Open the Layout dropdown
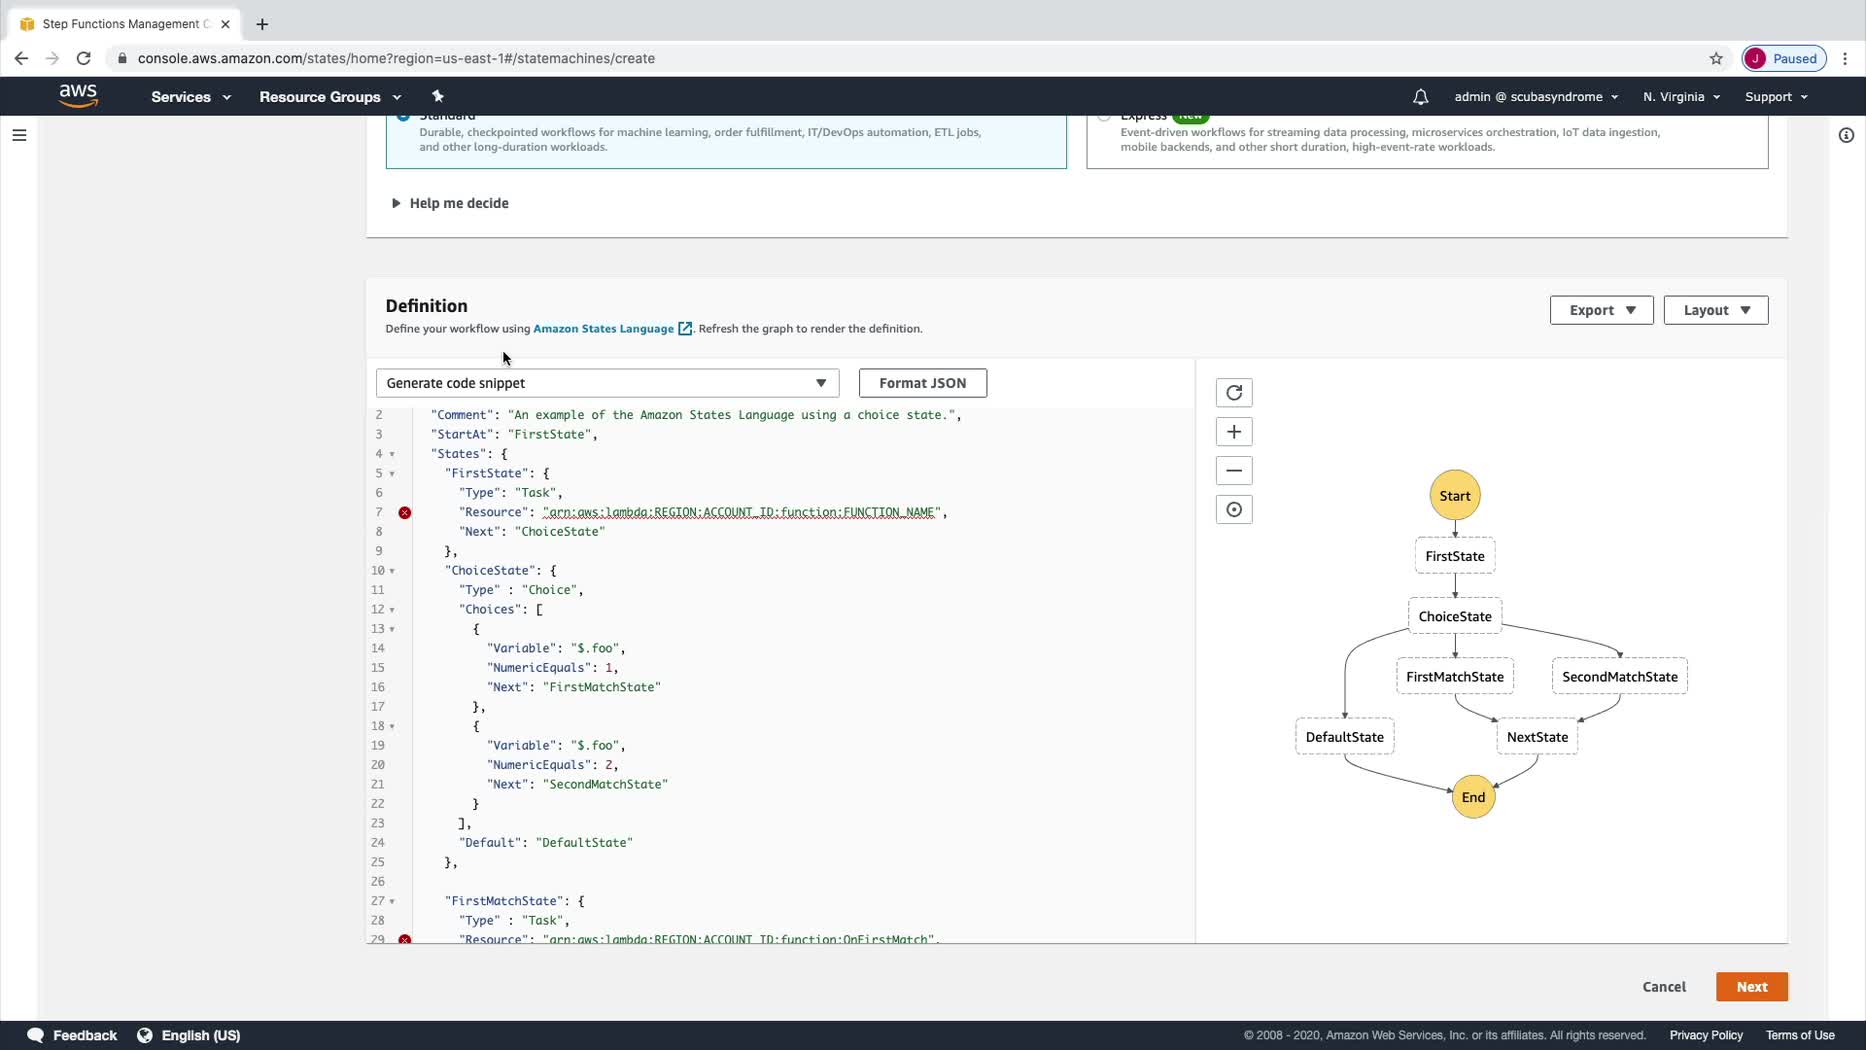 pyautogui.click(x=1716, y=310)
